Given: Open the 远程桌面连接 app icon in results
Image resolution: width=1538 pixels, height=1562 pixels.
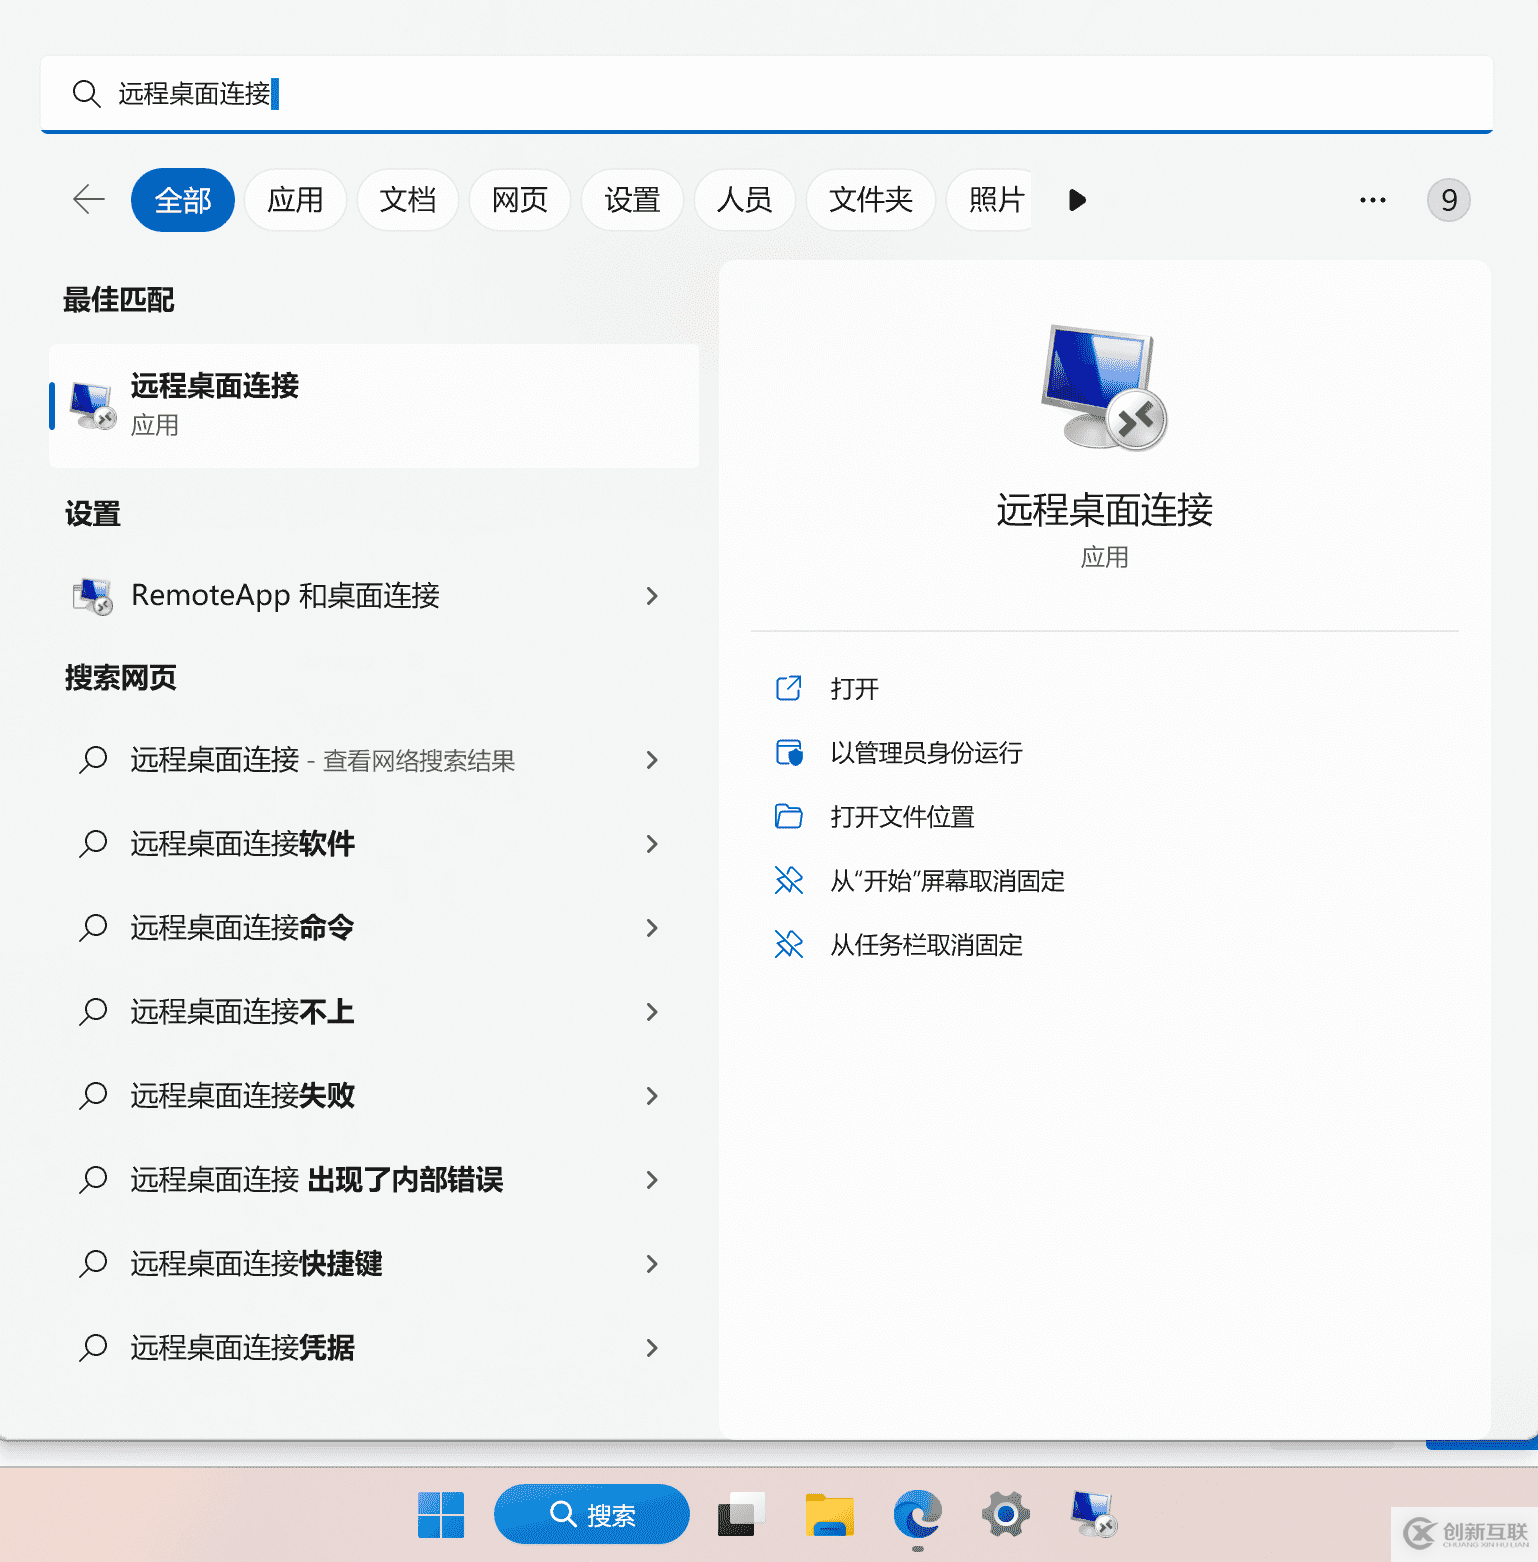Looking at the screenshot, I should (x=90, y=403).
